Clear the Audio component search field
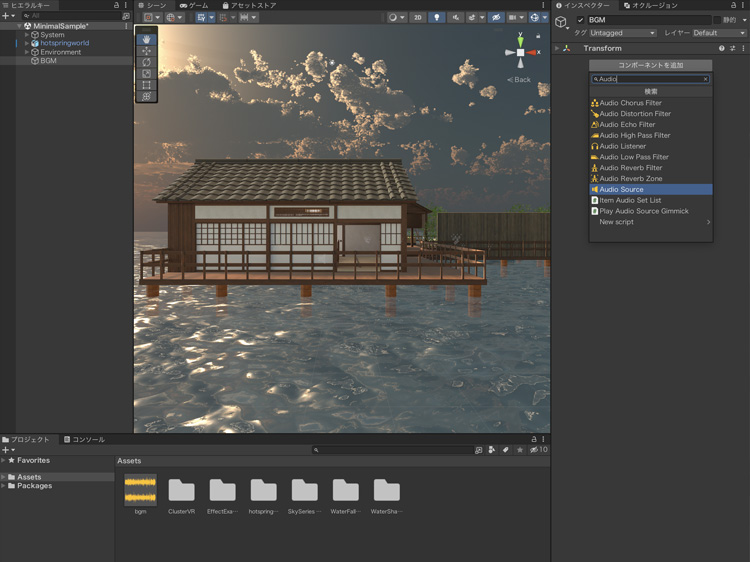Screen dimensions: 750x562 pyautogui.click(x=705, y=79)
